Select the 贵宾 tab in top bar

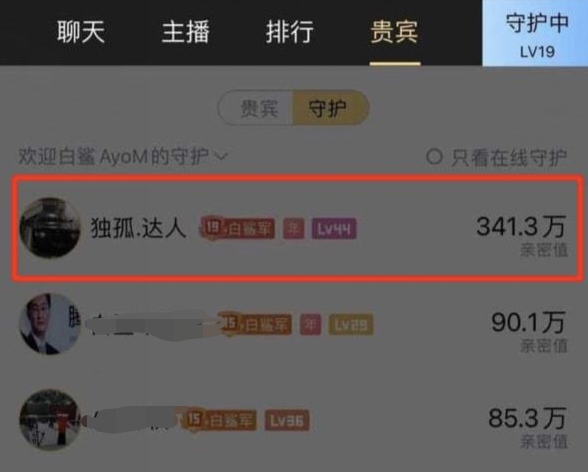[394, 32]
